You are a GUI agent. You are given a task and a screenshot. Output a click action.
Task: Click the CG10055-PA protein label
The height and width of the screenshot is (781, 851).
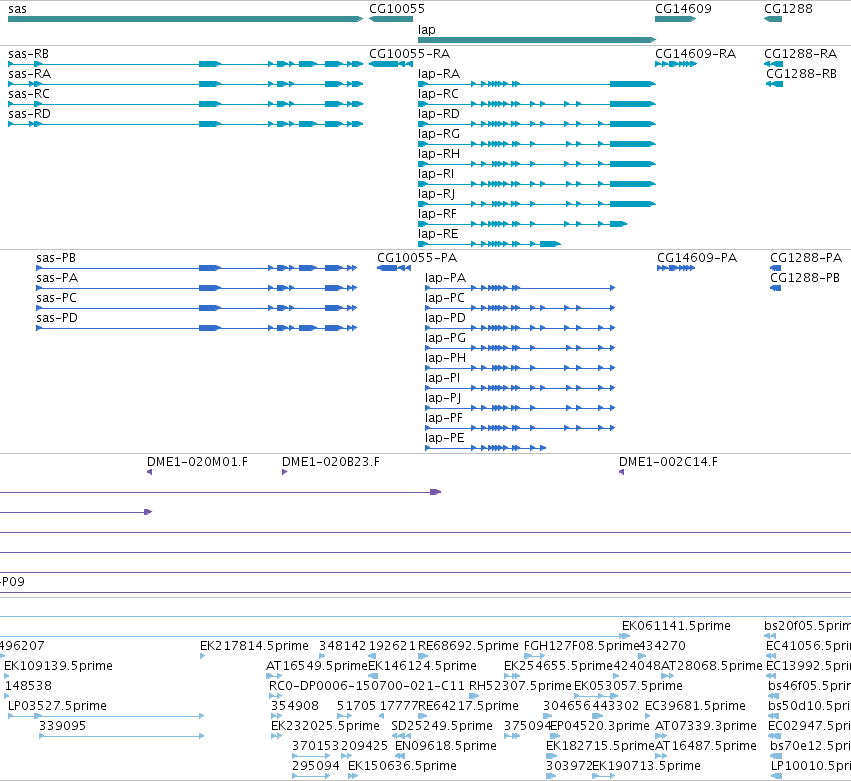(x=417, y=258)
